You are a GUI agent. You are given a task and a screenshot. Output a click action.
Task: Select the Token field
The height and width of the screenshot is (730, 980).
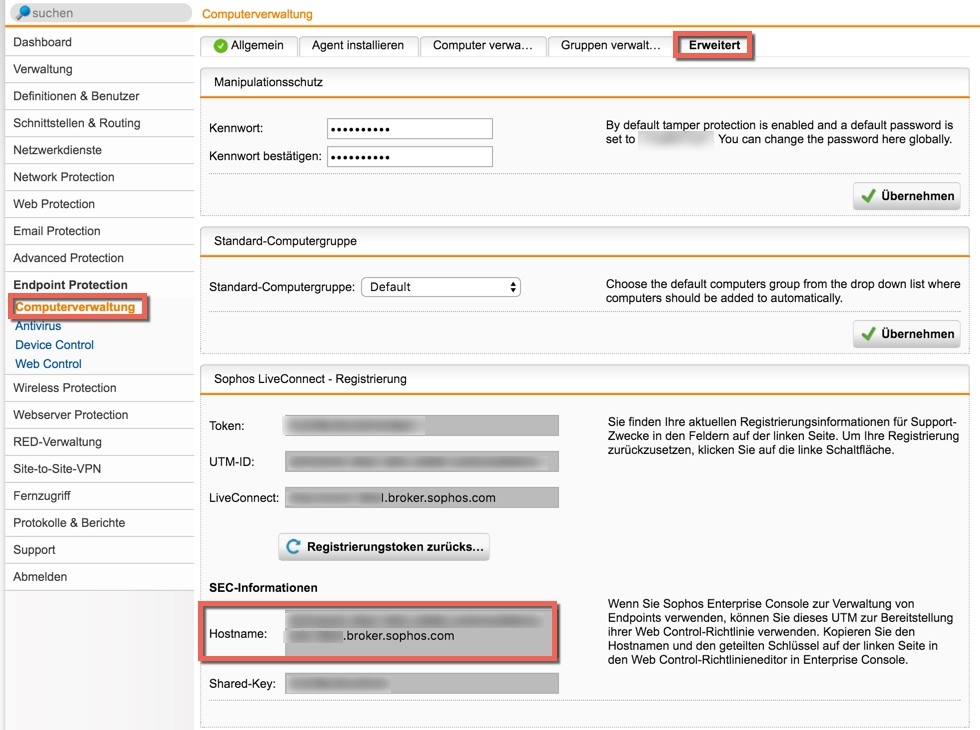(421, 426)
